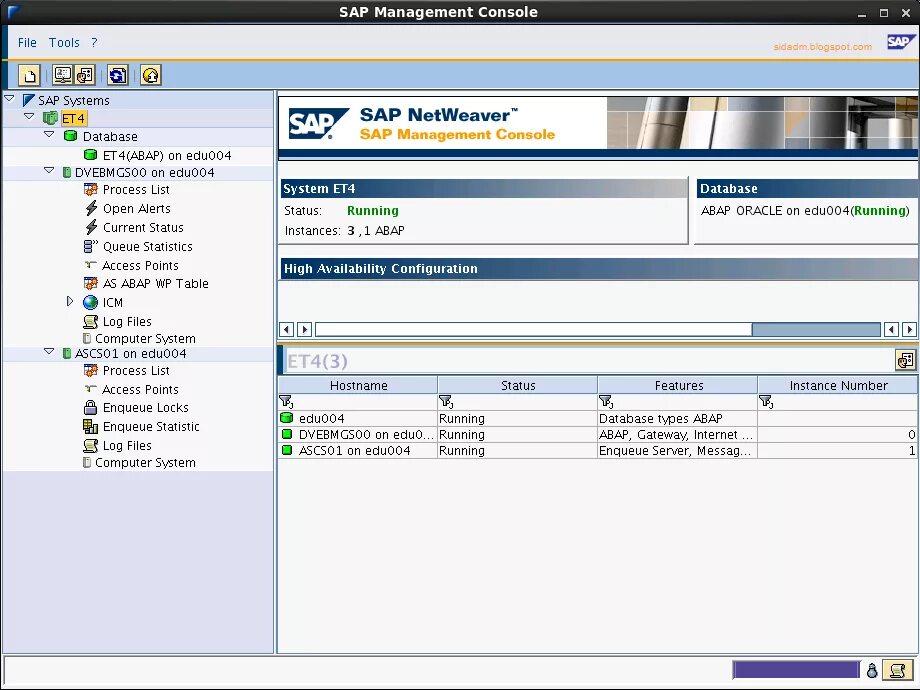Viewport: 920px width, 690px height.
Task: Click the Hostname column filter icon
Action: [x=286, y=401]
